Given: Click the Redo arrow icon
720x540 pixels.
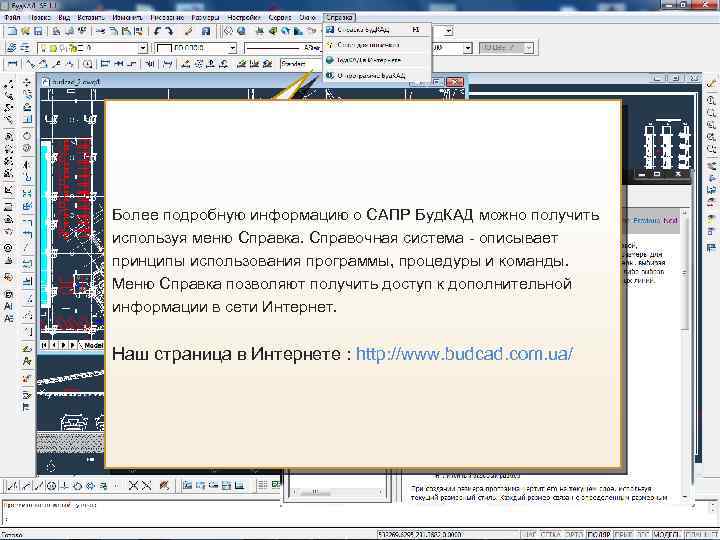Looking at the screenshot, I should click(x=169, y=31).
